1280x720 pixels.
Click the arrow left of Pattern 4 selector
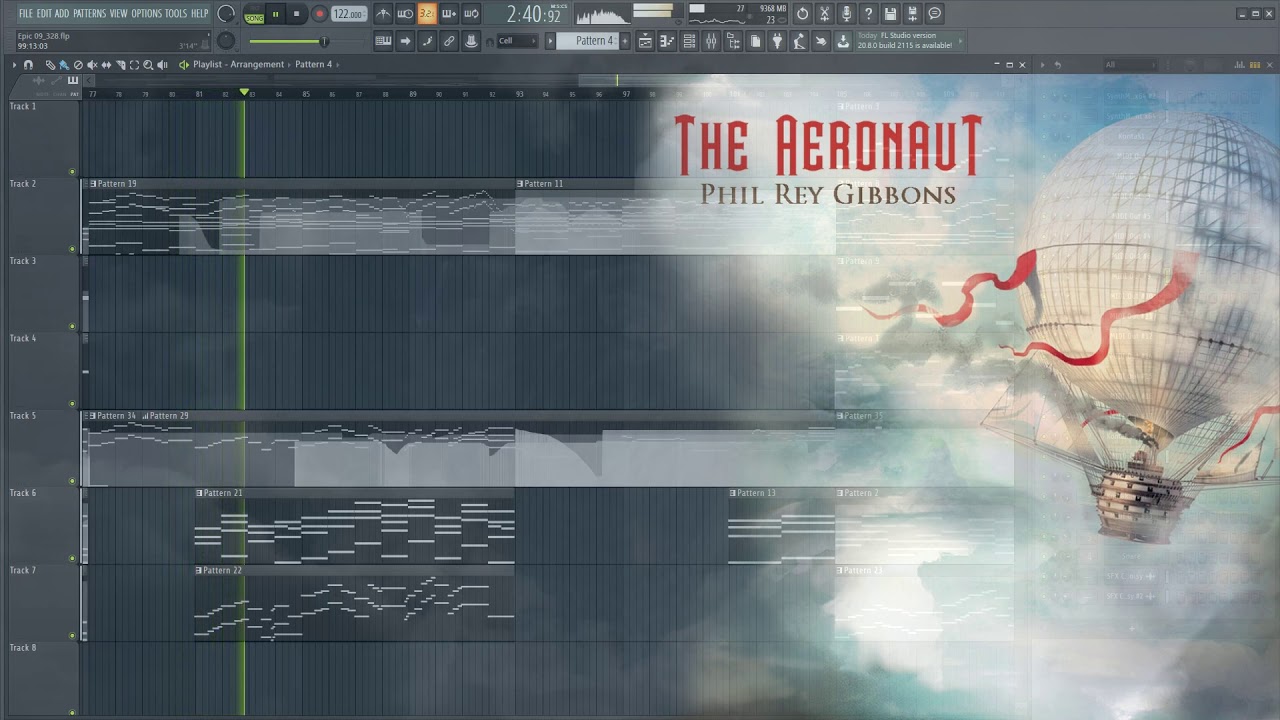click(550, 41)
